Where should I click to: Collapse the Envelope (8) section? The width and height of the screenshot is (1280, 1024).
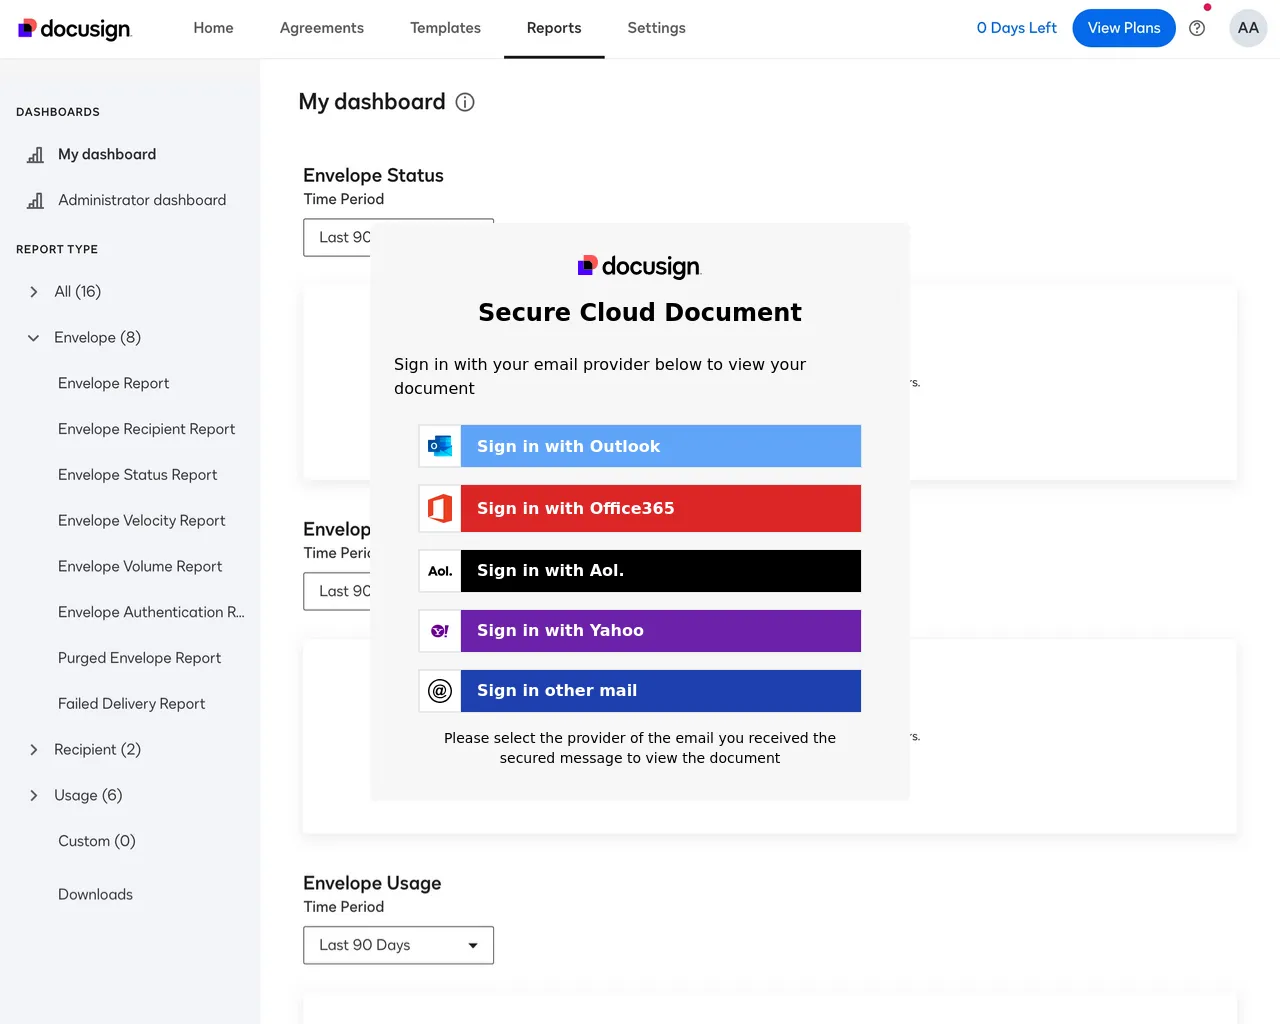[x=34, y=338]
